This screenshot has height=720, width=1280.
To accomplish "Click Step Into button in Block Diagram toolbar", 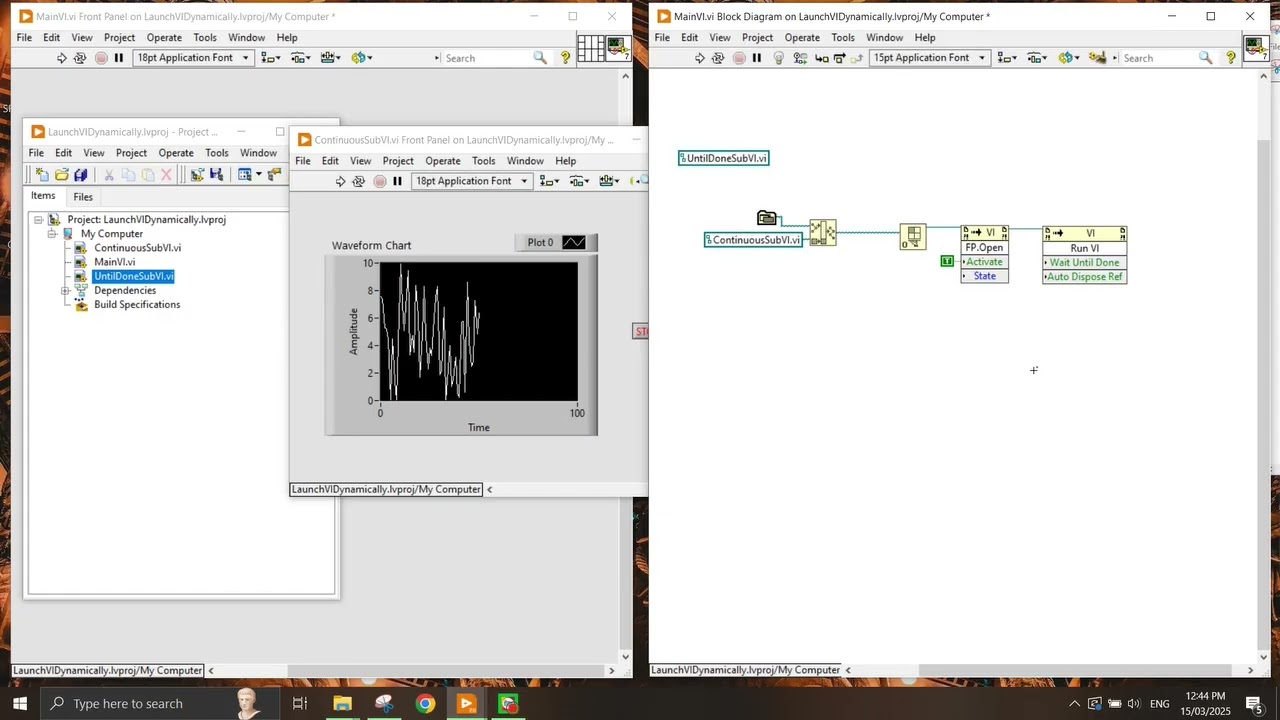I will 822,58.
